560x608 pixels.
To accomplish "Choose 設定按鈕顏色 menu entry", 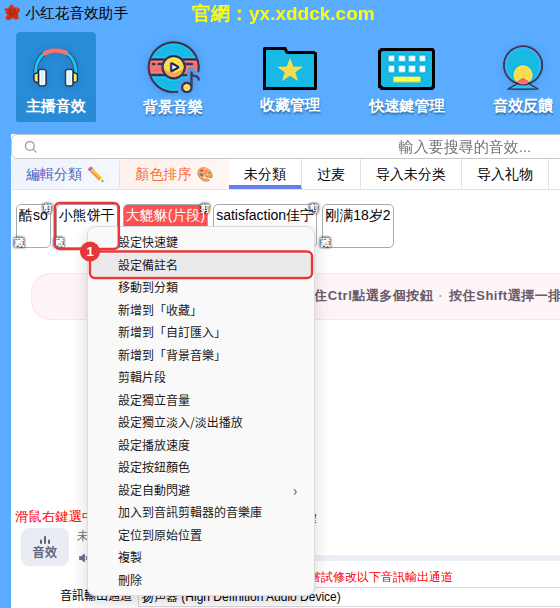I will click(x=201, y=467).
